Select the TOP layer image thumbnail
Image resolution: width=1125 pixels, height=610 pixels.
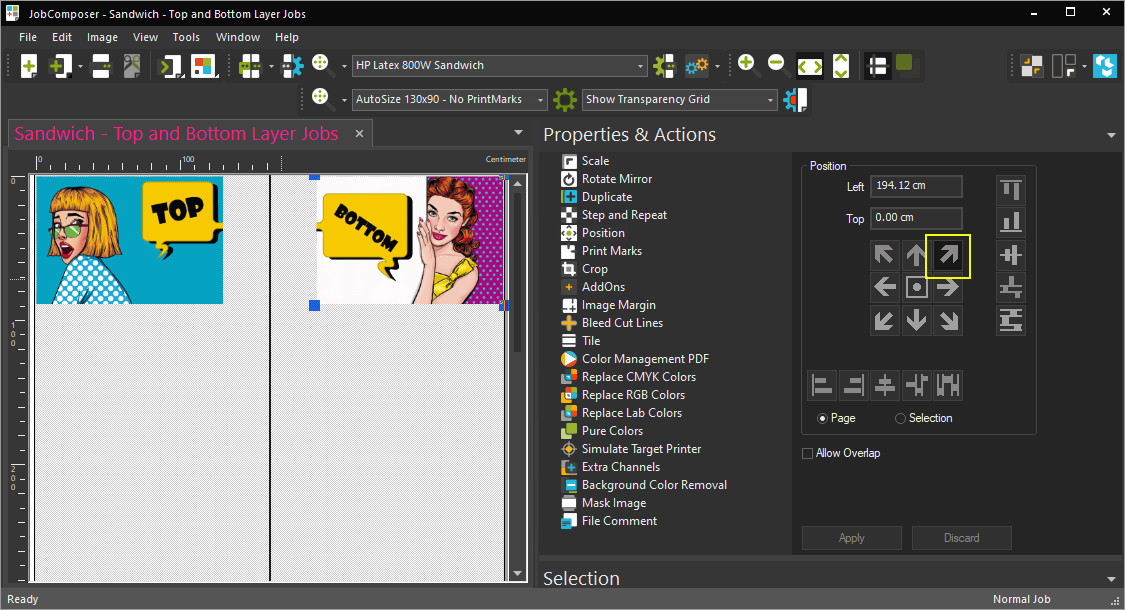coord(130,240)
